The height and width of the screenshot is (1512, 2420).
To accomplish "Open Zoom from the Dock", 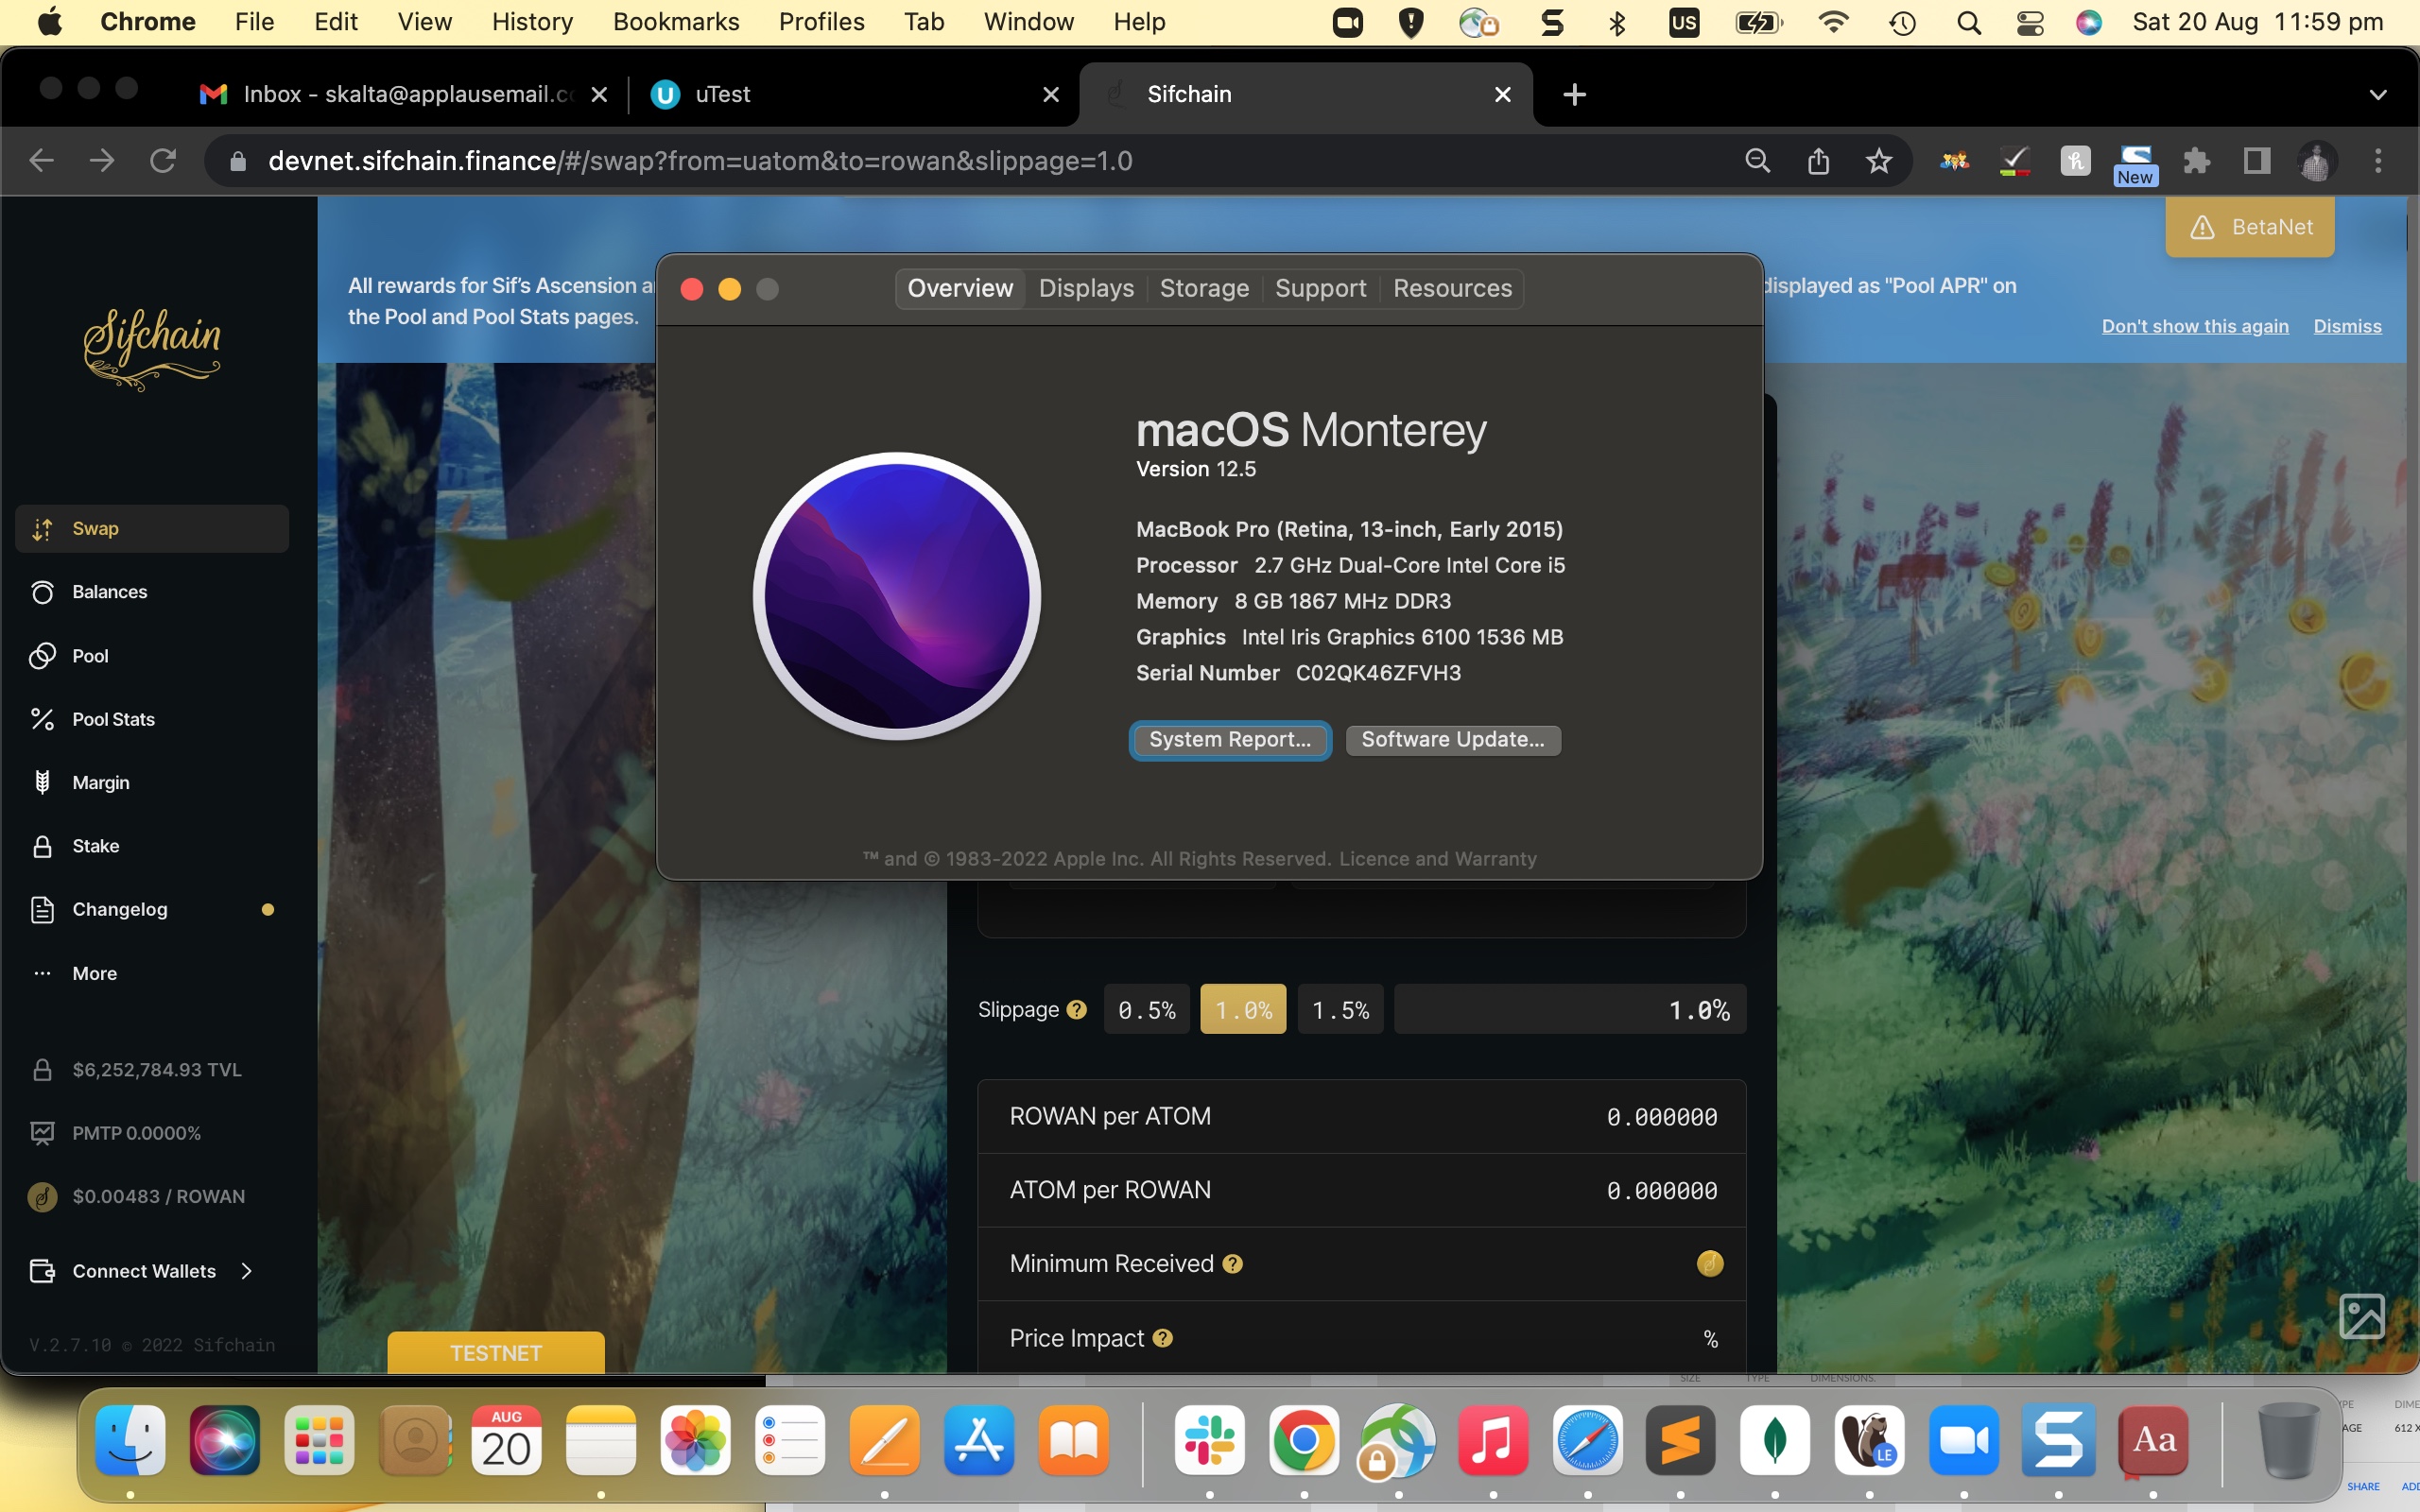I will (1964, 1440).
